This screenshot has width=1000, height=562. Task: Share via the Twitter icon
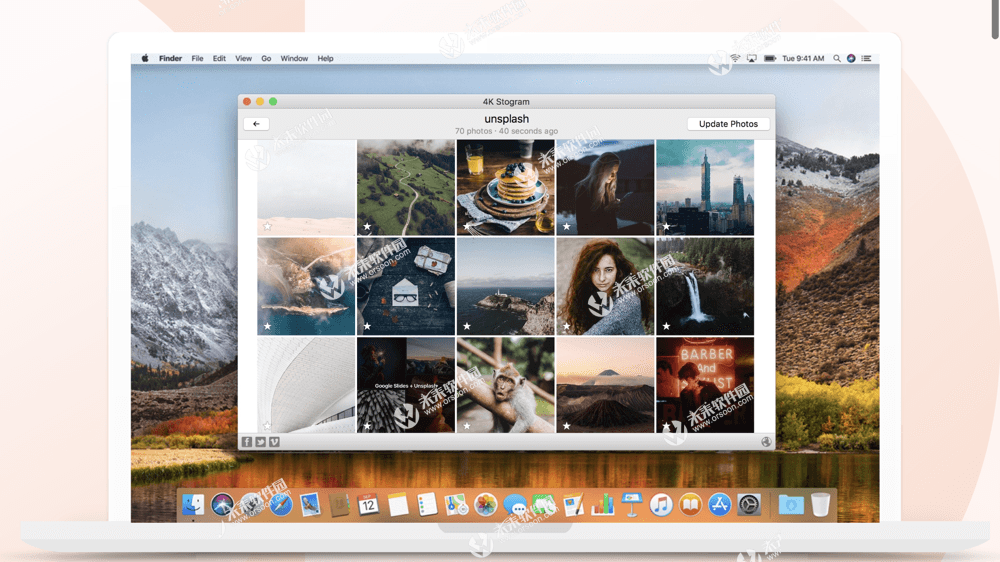[x=260, y=441]
